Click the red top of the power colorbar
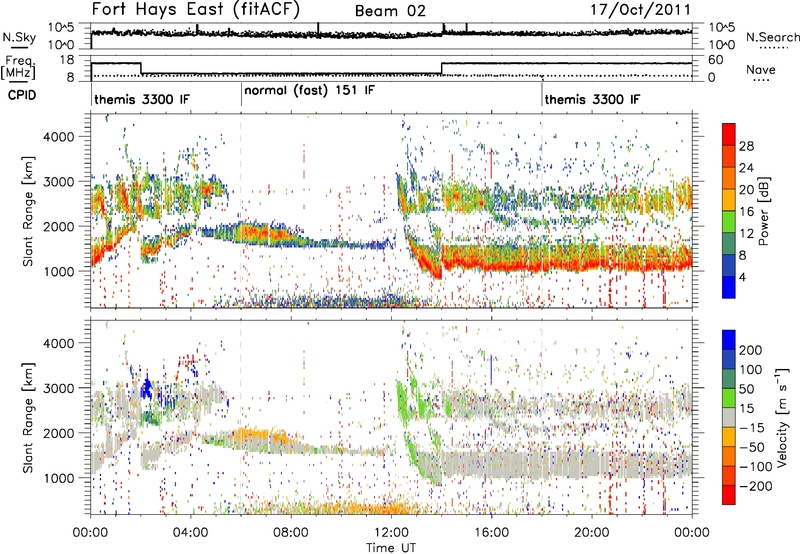Screen dimensions: 800x554 [729, 134]
